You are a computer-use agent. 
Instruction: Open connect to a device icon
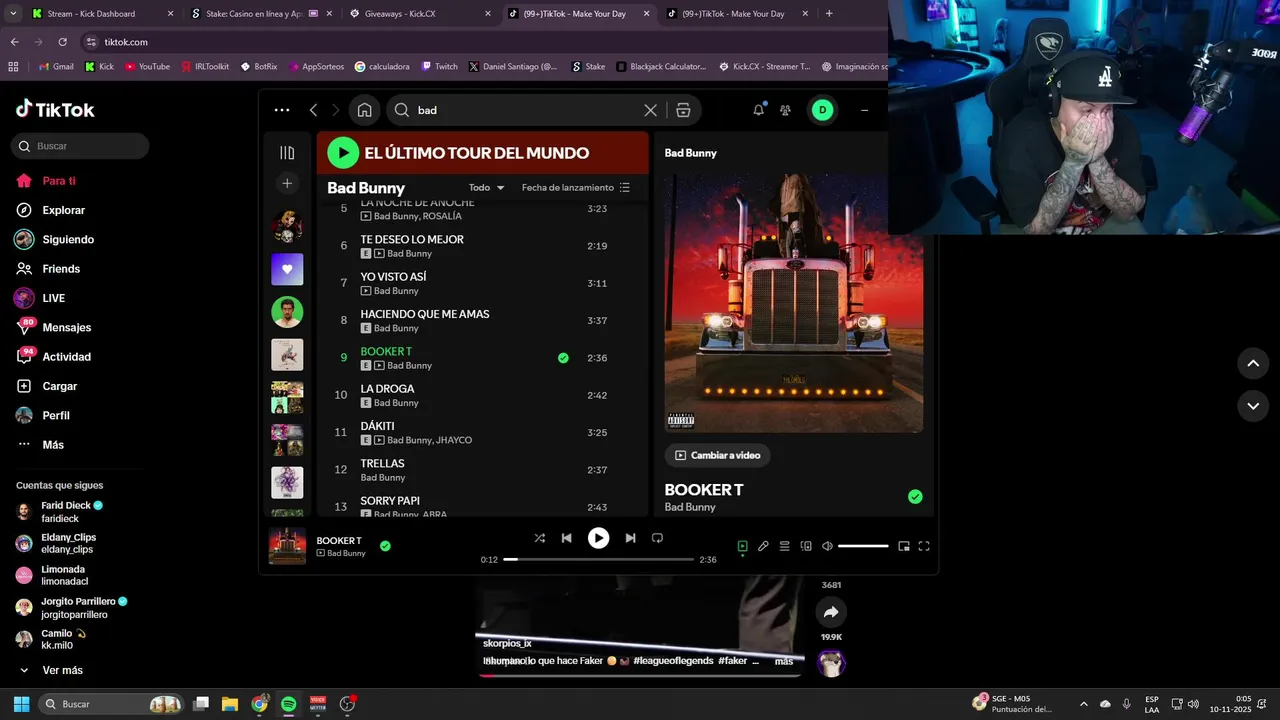pyautogui.click(x=806, y=546)
